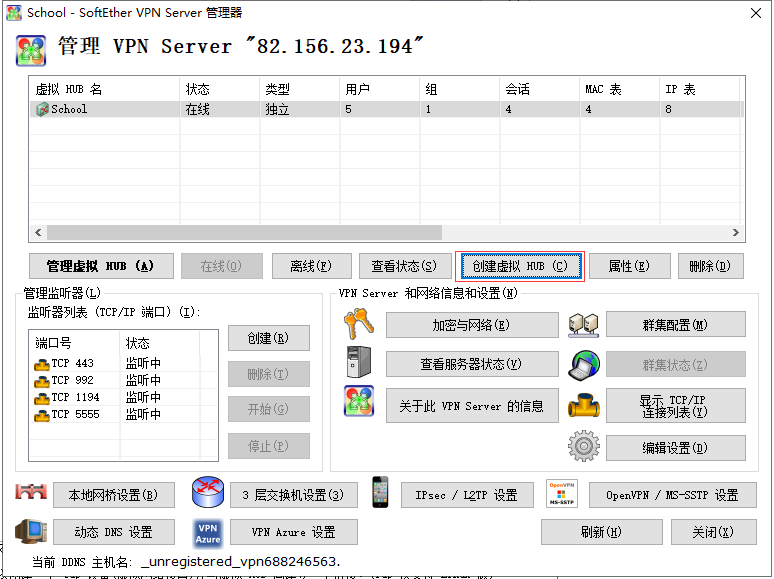Click the bridge icon beside 本地网桥设置

tap(32, 493)
